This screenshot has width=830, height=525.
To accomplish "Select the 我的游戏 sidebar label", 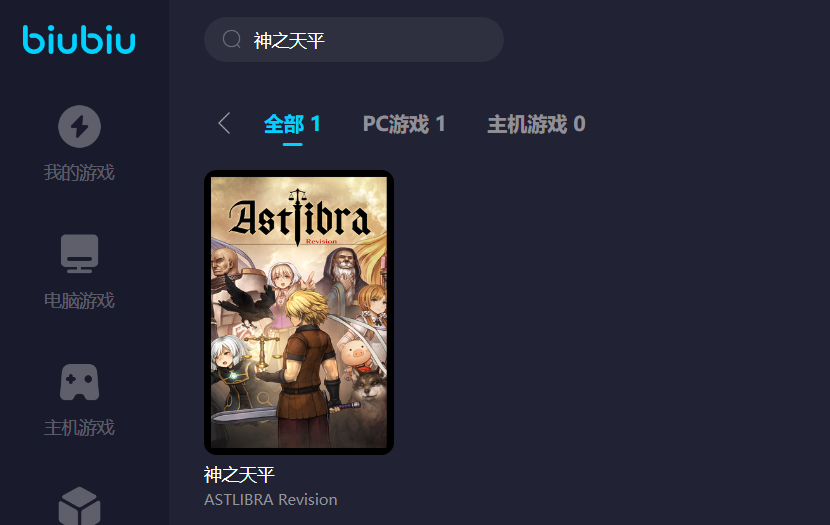I will coord(79,173).
